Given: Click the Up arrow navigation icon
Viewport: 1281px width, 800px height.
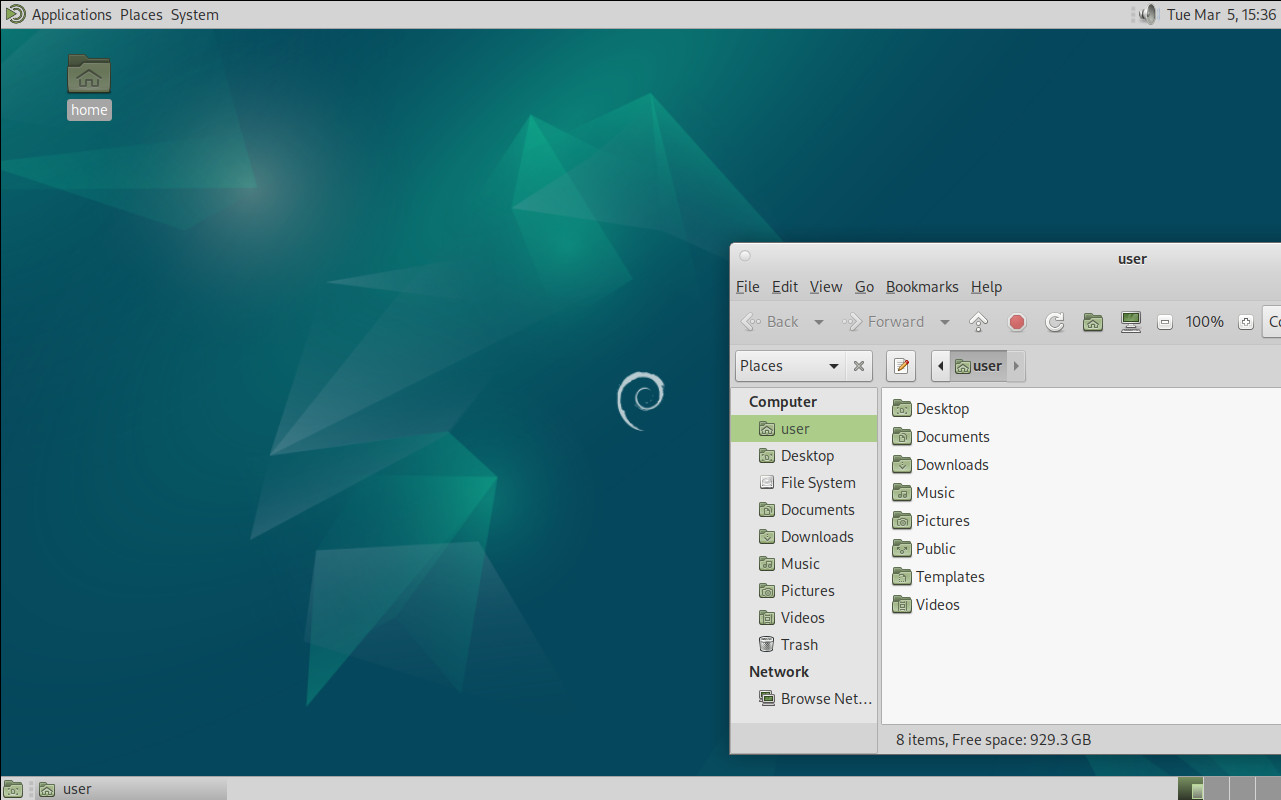Looking at the screenshot, I should coord(978,321).
